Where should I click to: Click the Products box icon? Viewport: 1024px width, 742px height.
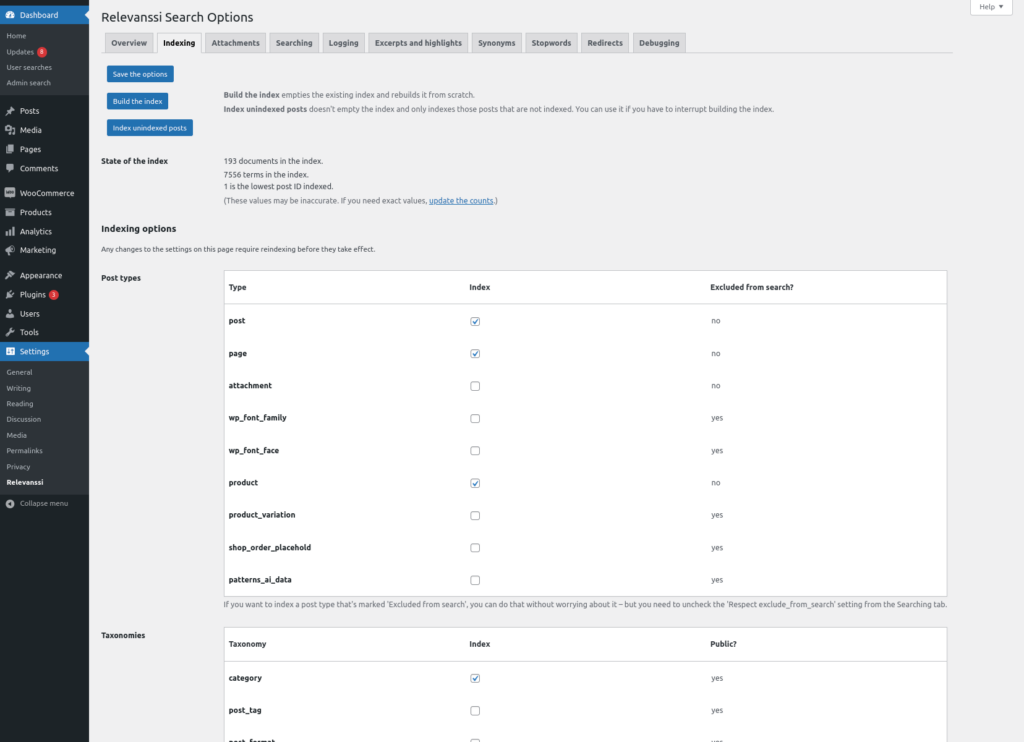tap(10, 212)
